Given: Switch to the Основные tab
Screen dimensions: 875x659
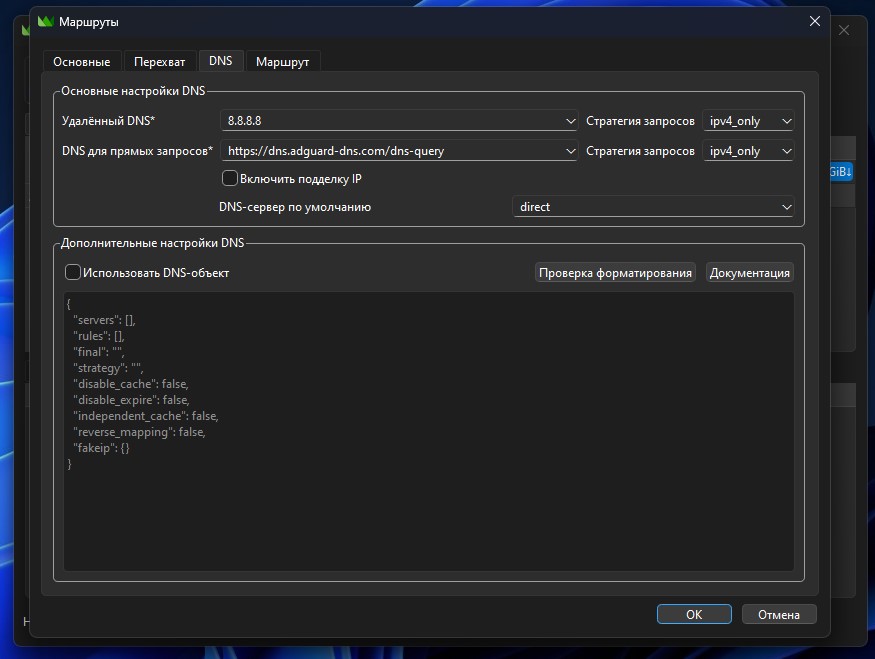Looking at the screenshot, I should pos(82,62).
